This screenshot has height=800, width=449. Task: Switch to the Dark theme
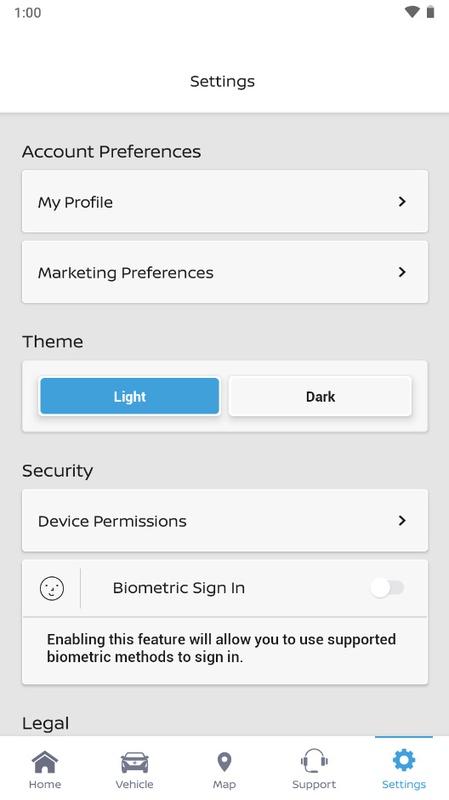pos(320,396)
